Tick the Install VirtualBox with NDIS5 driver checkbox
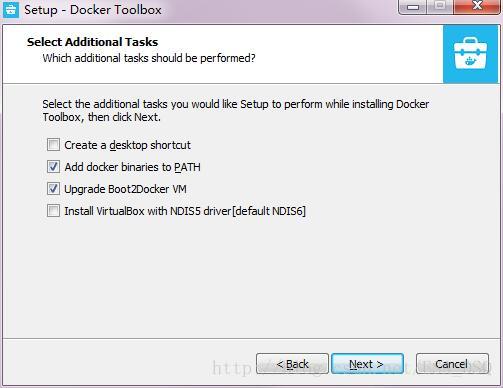Screen dimensions: 503x388 (53, 211)
